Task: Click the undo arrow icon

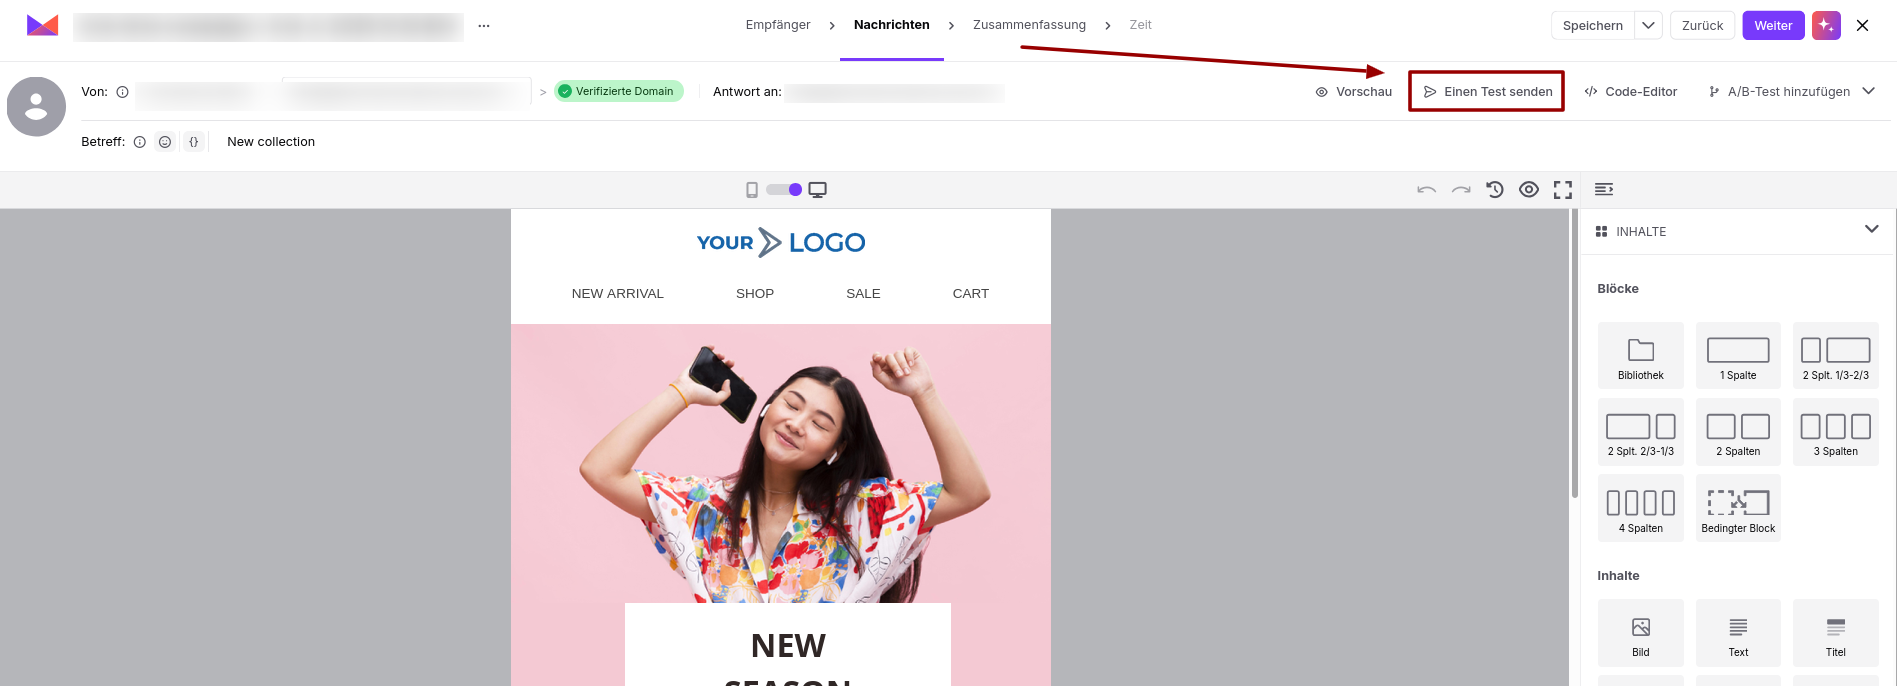Action: [x=1427, y=190]
